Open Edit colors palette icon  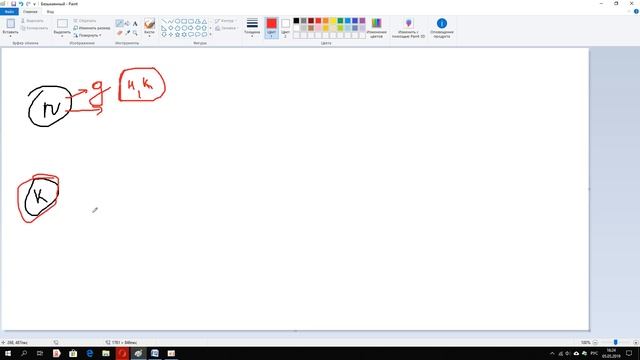coord(376,23)
